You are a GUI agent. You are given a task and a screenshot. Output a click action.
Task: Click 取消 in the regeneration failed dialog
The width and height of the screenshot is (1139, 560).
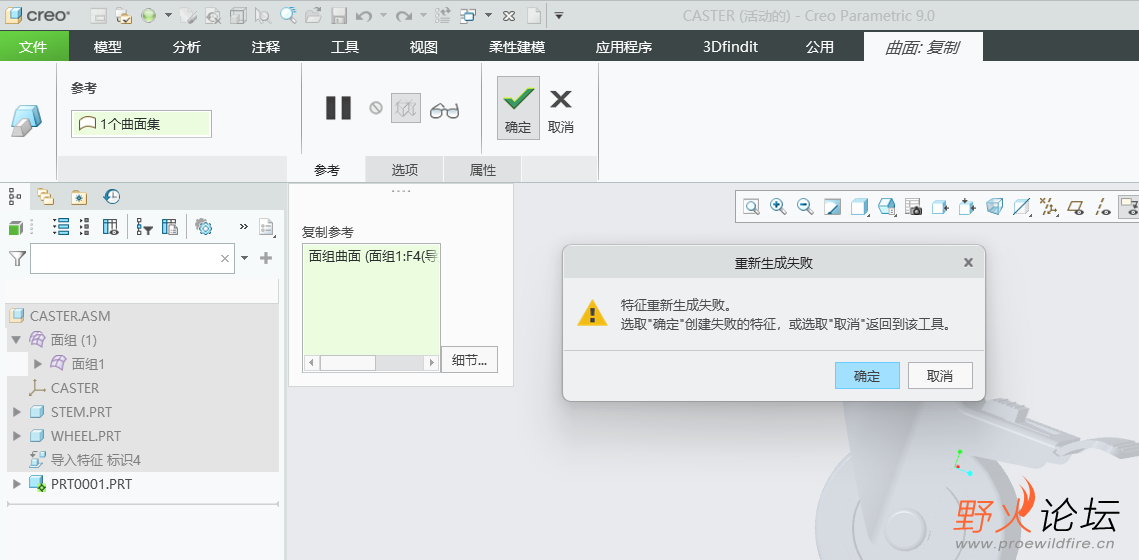940,376
